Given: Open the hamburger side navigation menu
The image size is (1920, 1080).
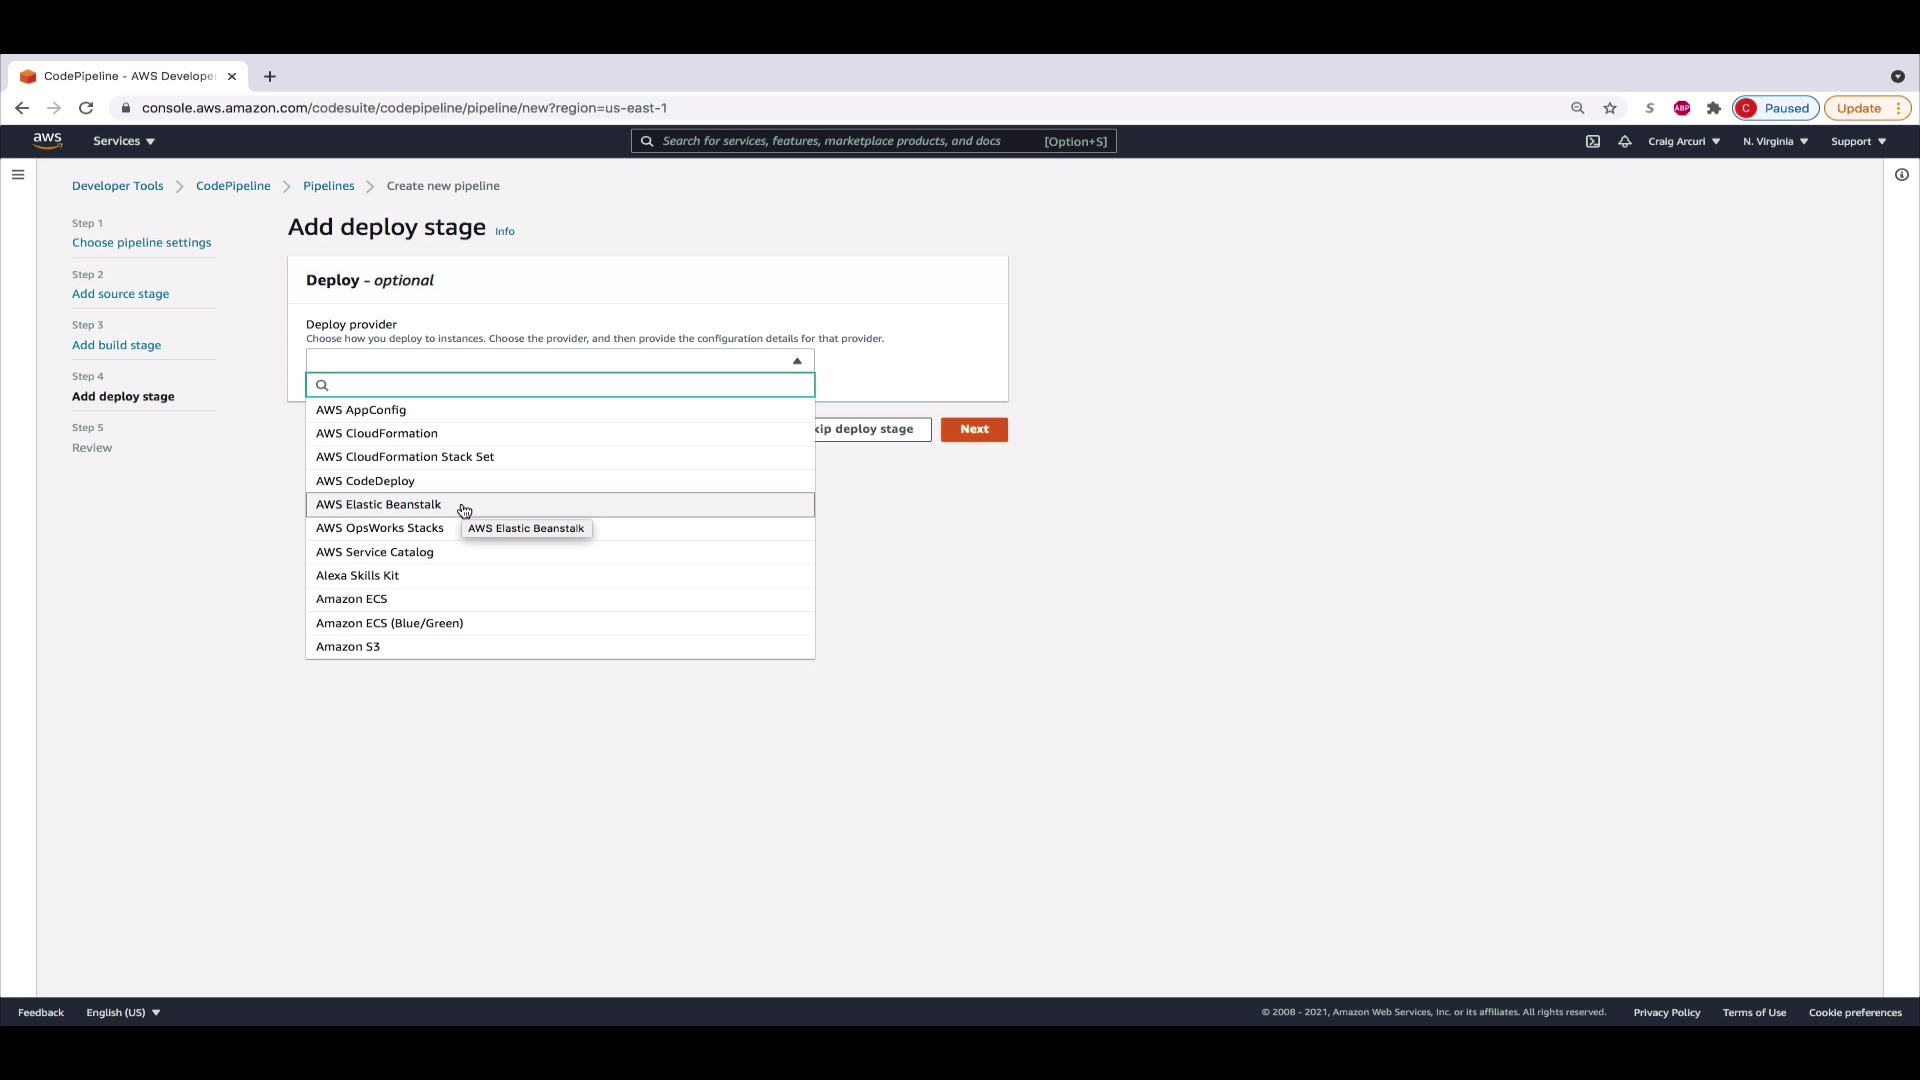Looking at the screenshot, I should tap(18, 175).
